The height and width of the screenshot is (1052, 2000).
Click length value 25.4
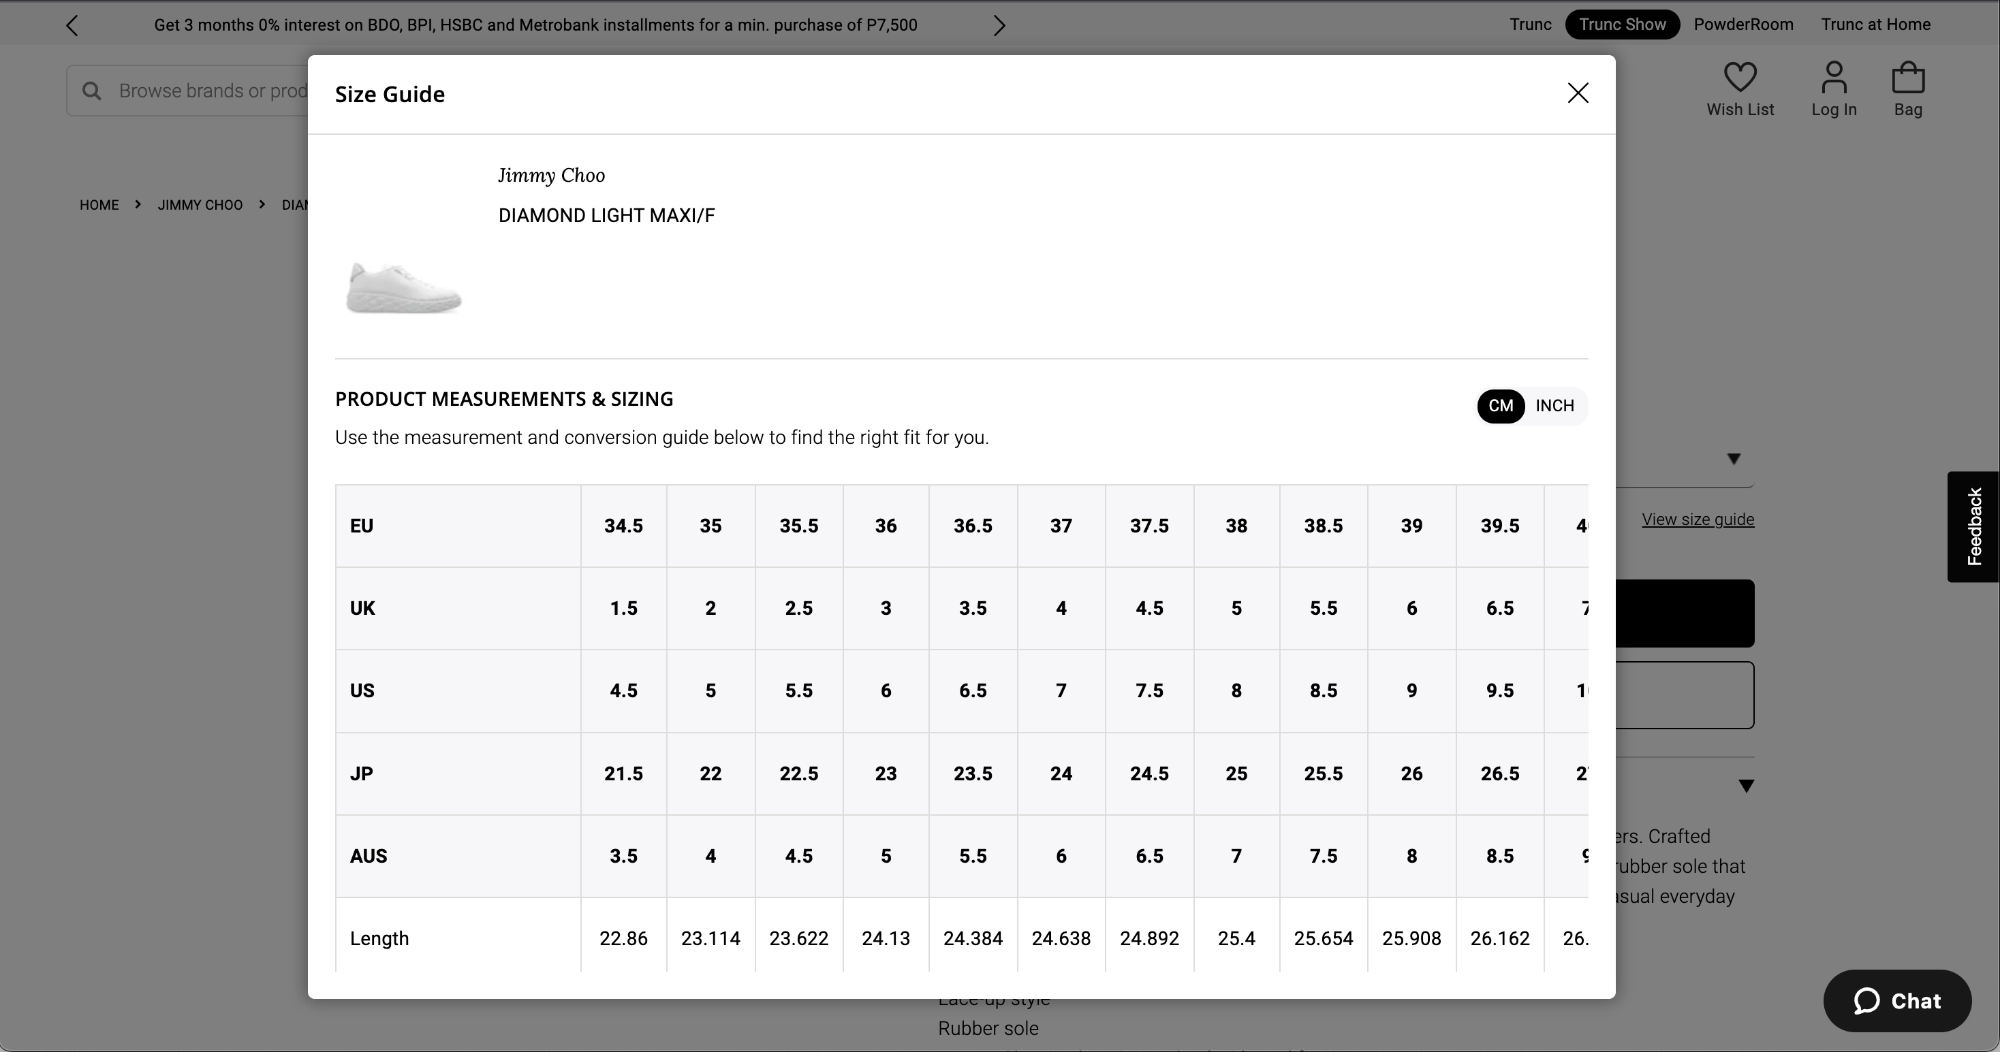point(1237,938)
